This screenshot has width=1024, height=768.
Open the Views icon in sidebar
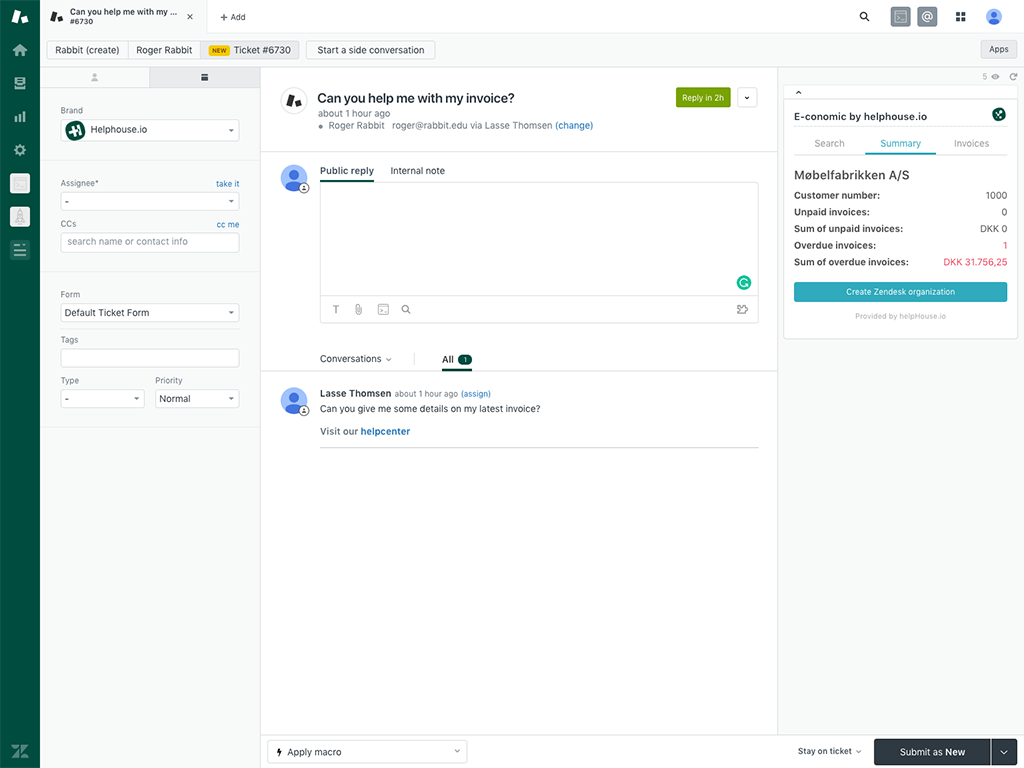pos(19,83)
